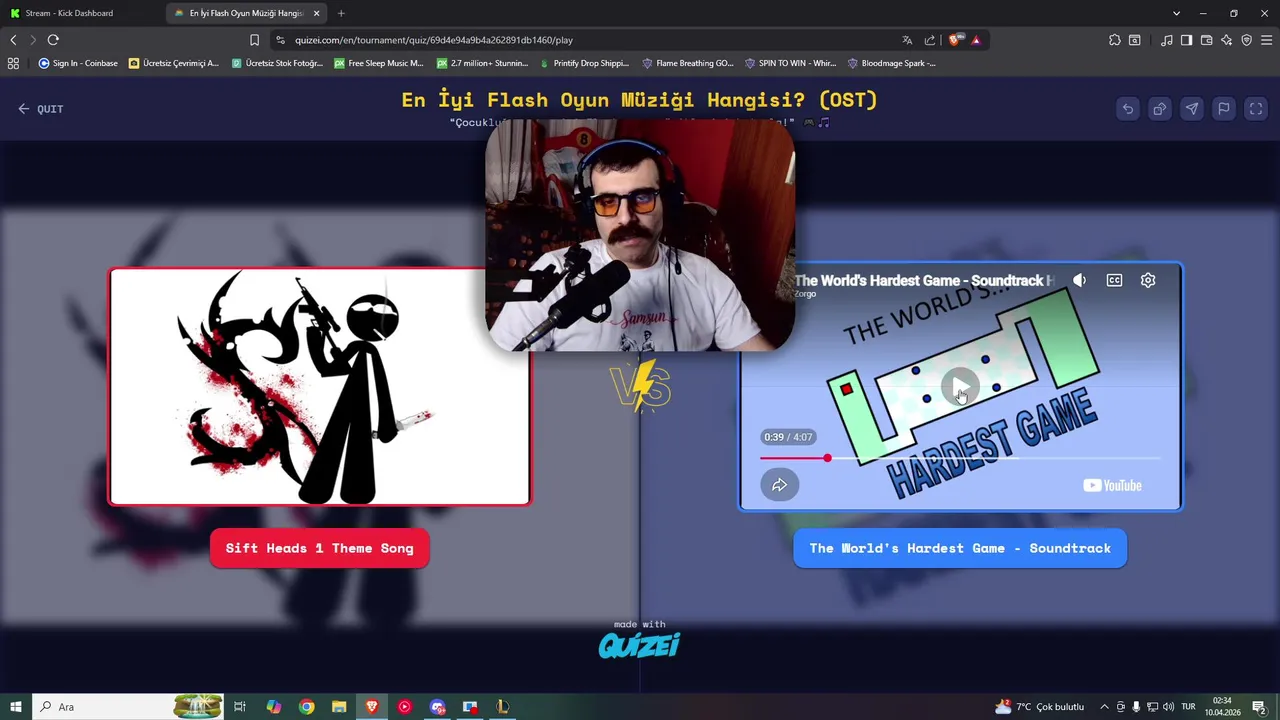Image resolution: width=1280 pixels, height=720 pixels.
Task: Quit the quiz tournament
Action: tap(41, 109)
